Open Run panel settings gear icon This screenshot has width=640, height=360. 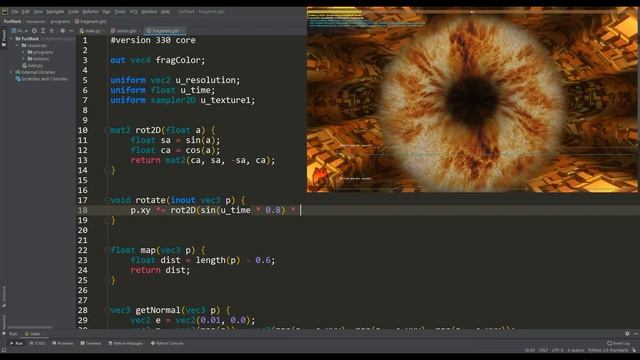[627, 334]
